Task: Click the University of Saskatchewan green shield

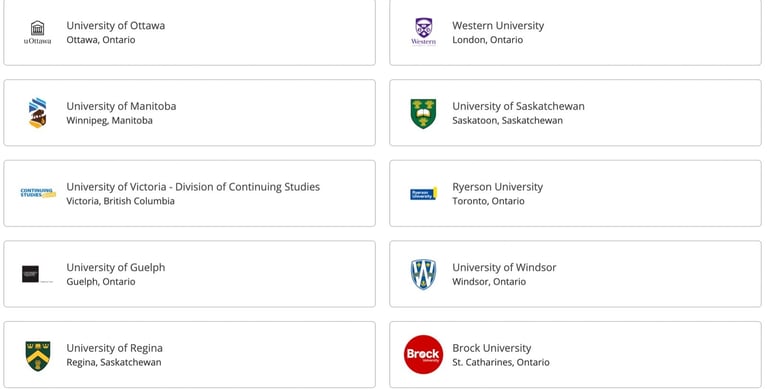Action: (x=423, y=113)
